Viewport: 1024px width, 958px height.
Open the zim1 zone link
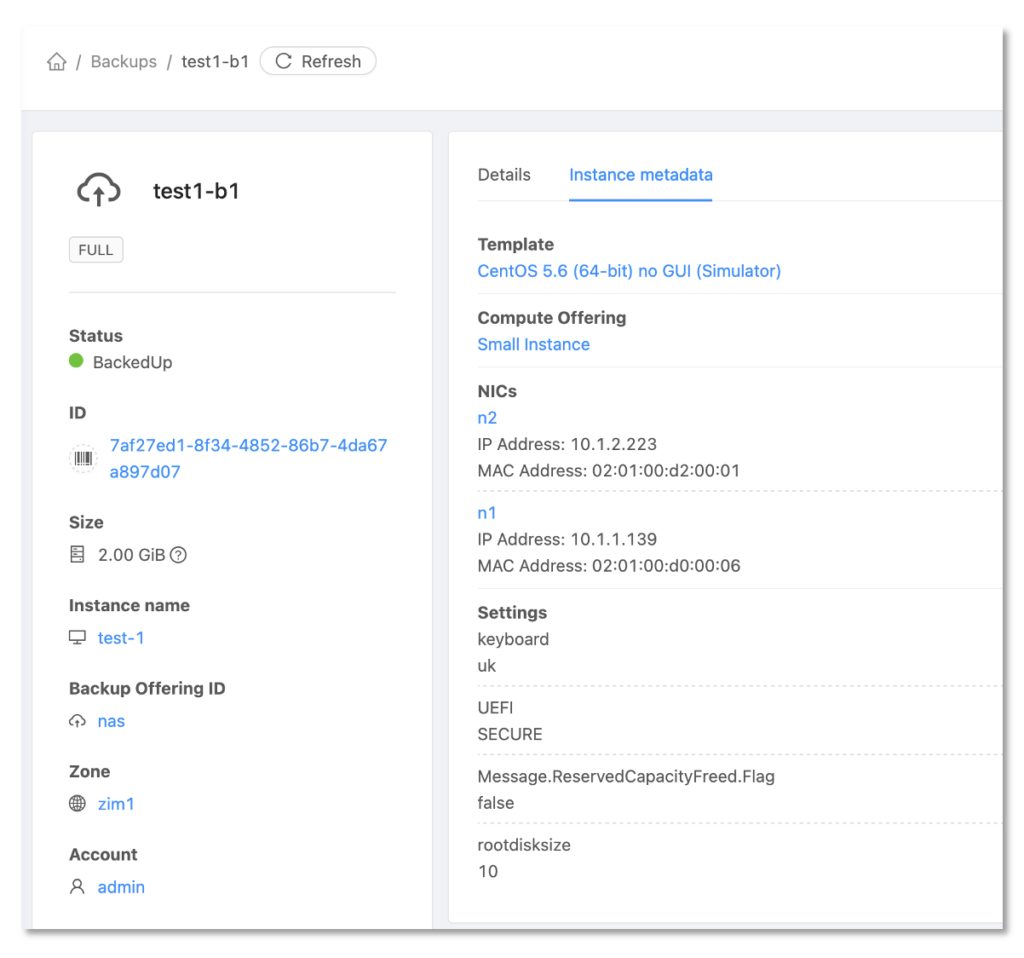coord(116,804)
